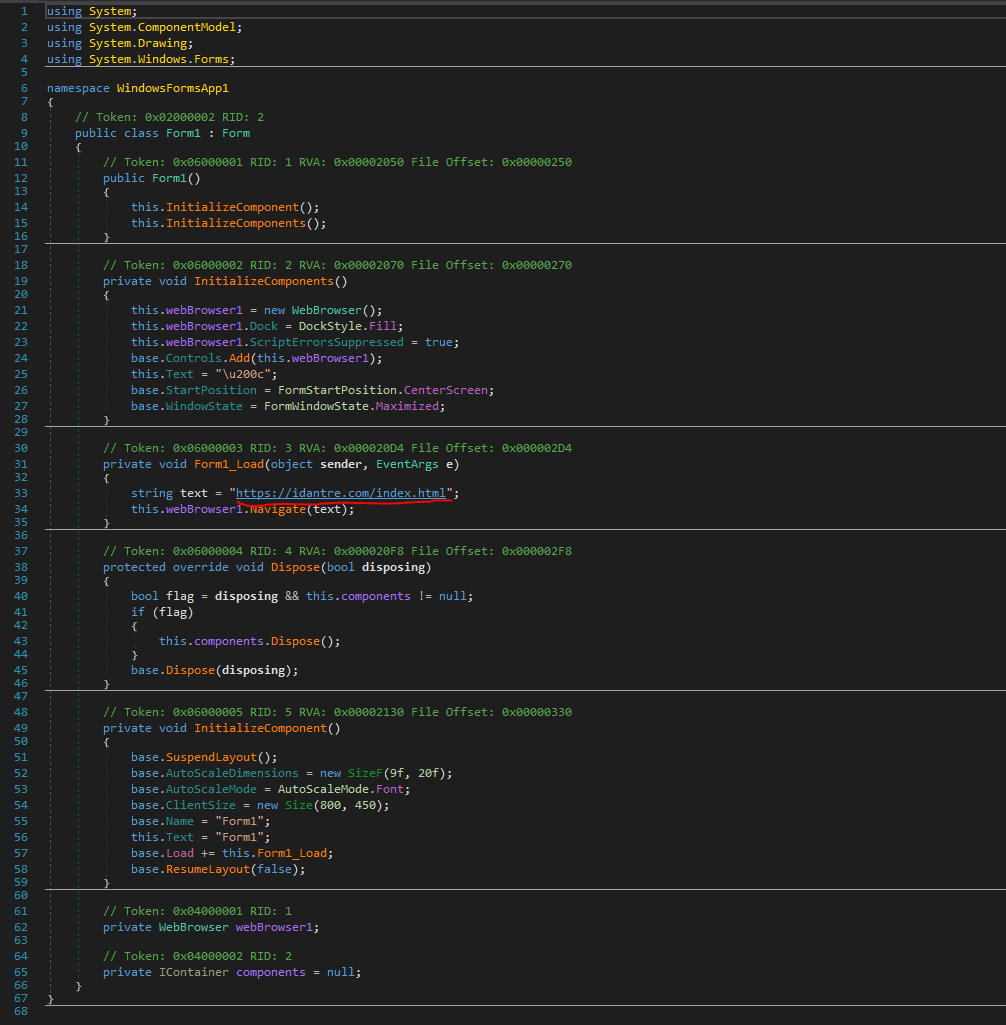Click the Form base type on line 9

236,133
